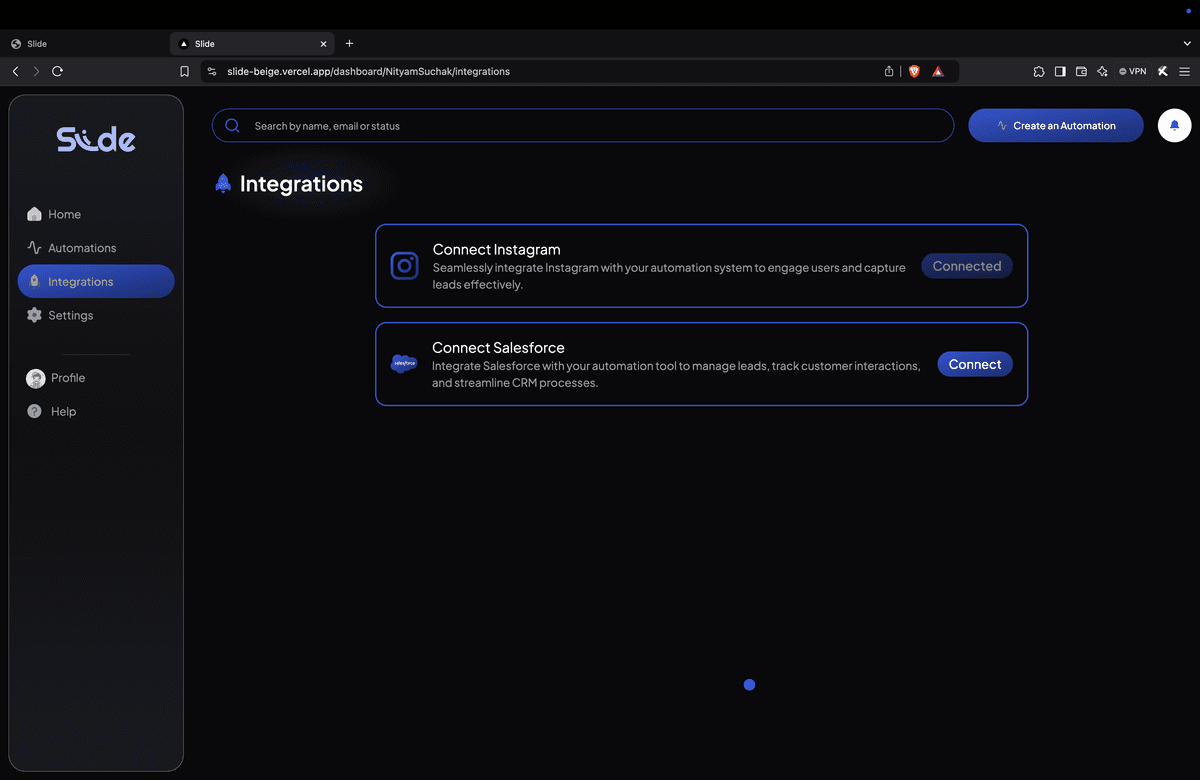Open notifications via the bell icon
This screenshot has width=1200, height=780.
click(x=1174, y=125)
